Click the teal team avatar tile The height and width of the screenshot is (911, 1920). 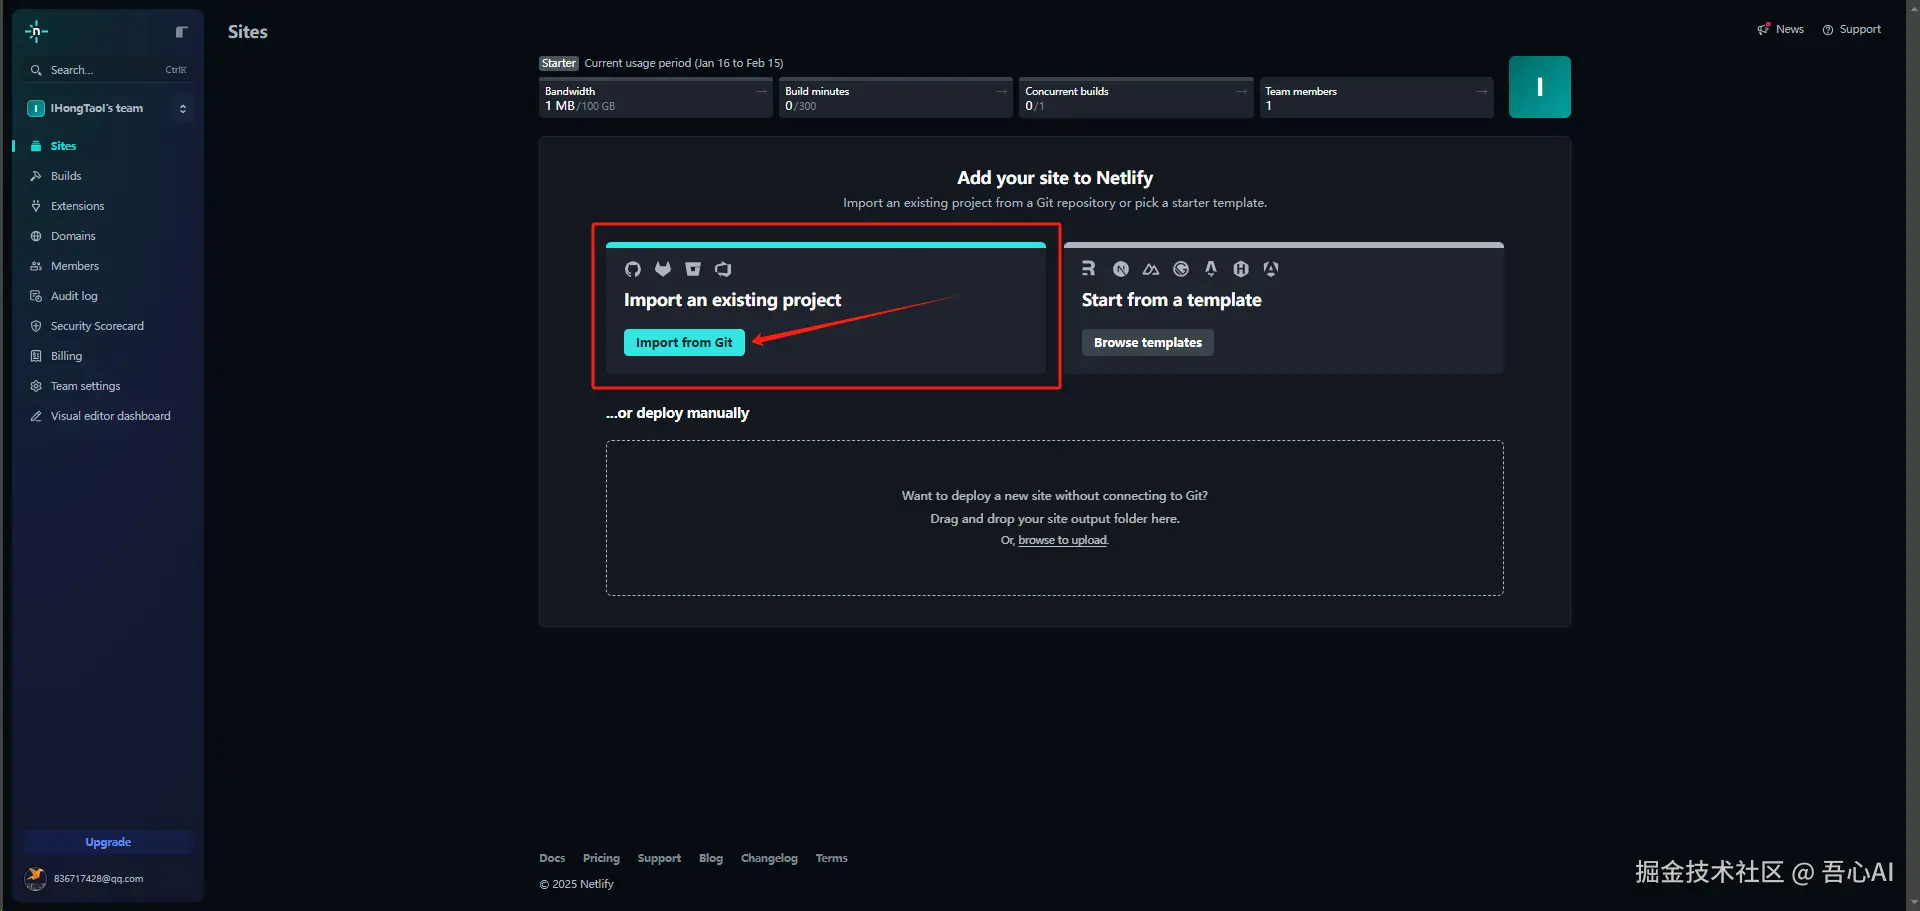(1540, 87)
